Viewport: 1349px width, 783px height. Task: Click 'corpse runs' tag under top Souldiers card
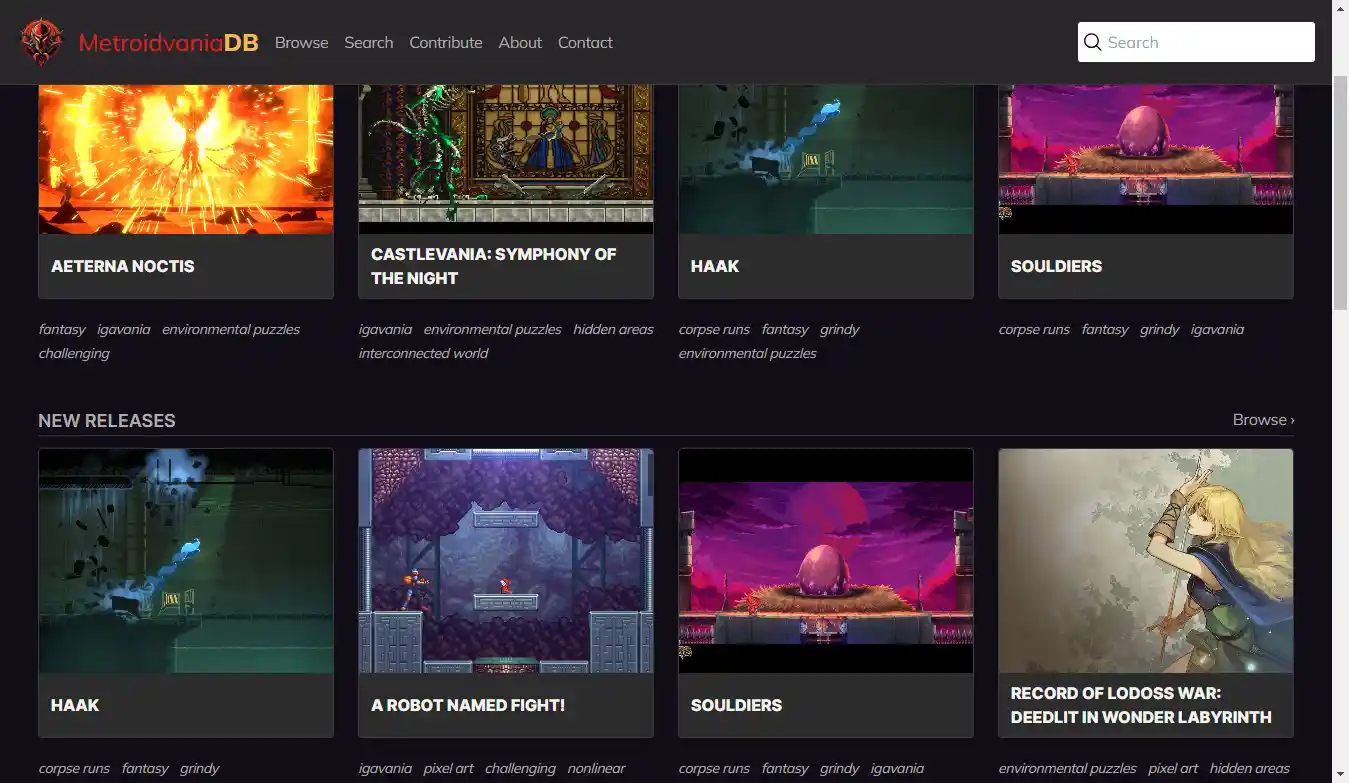pos(1034,329)
